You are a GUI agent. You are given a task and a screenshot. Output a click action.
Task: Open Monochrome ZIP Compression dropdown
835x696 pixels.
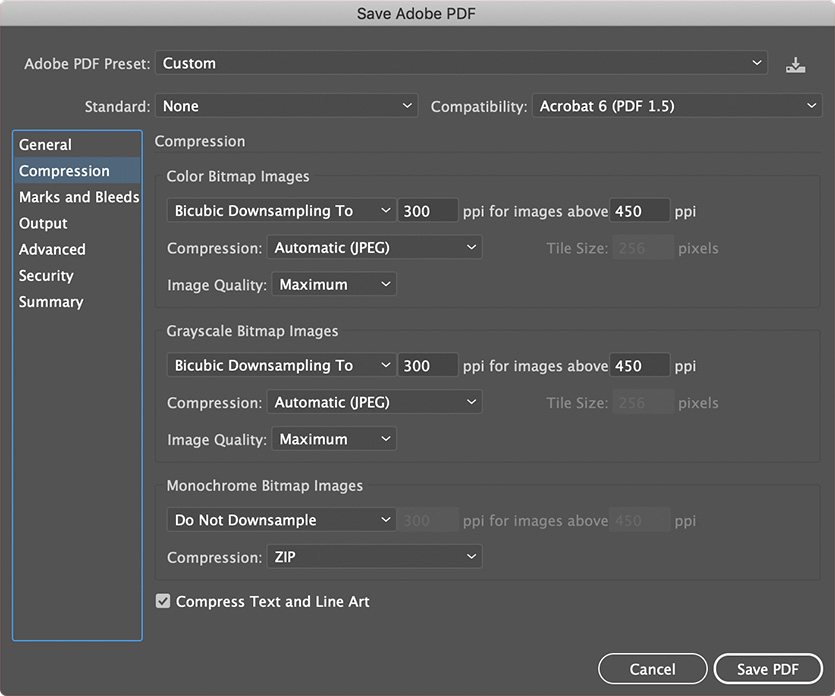tap(374, 556)
